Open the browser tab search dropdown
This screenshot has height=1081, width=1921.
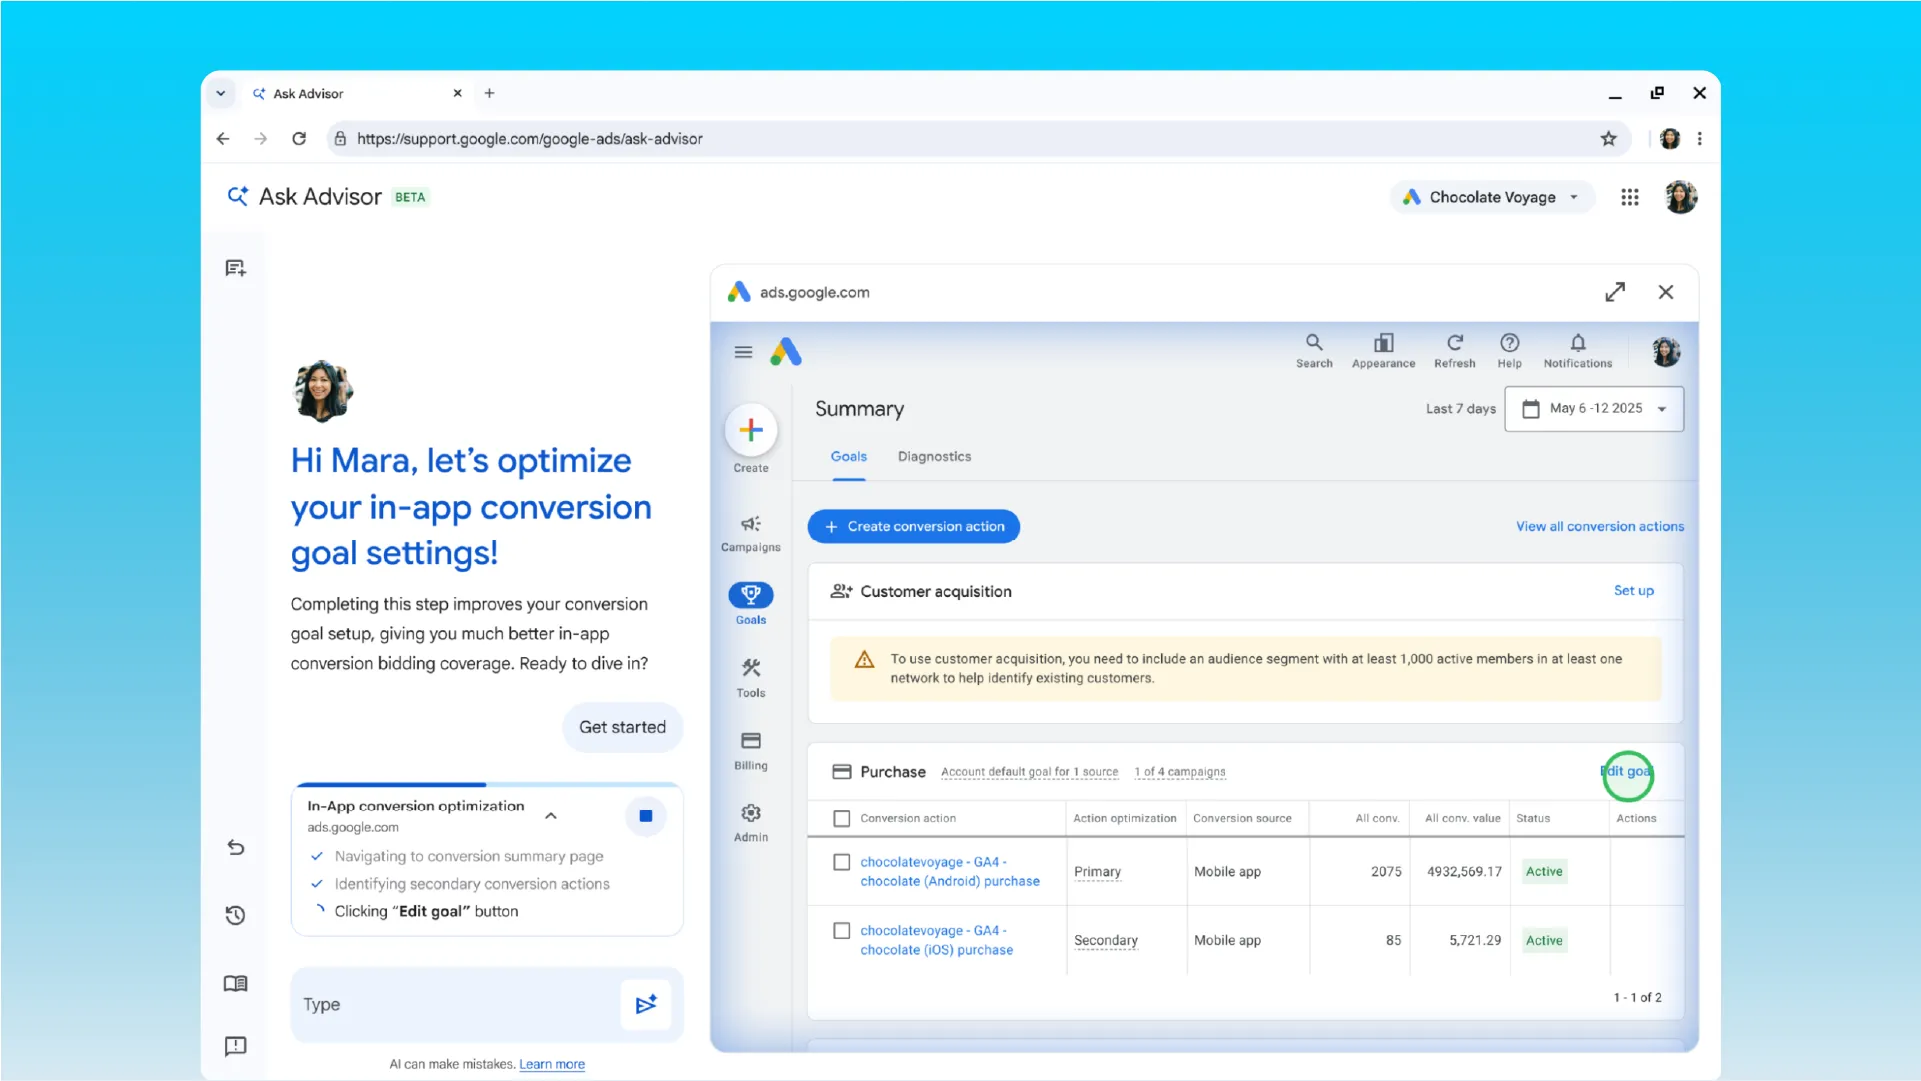point(221,93)
